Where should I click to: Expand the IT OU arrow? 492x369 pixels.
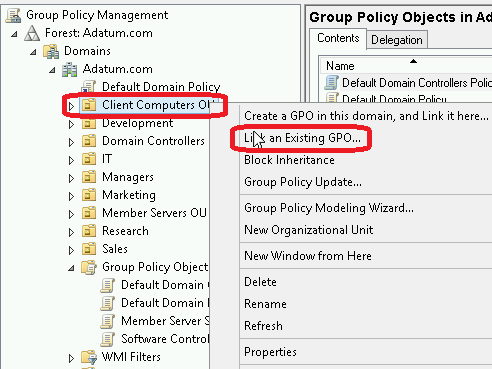71,160
